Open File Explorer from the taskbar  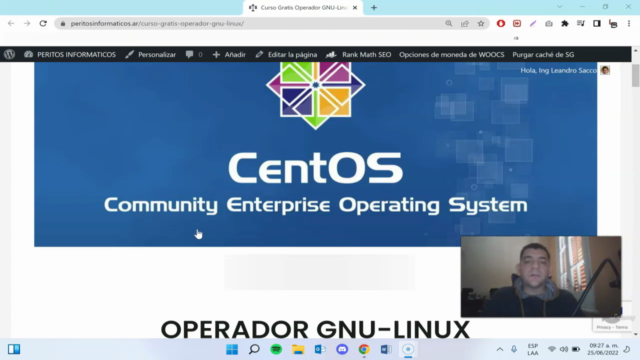click(298, 349)
